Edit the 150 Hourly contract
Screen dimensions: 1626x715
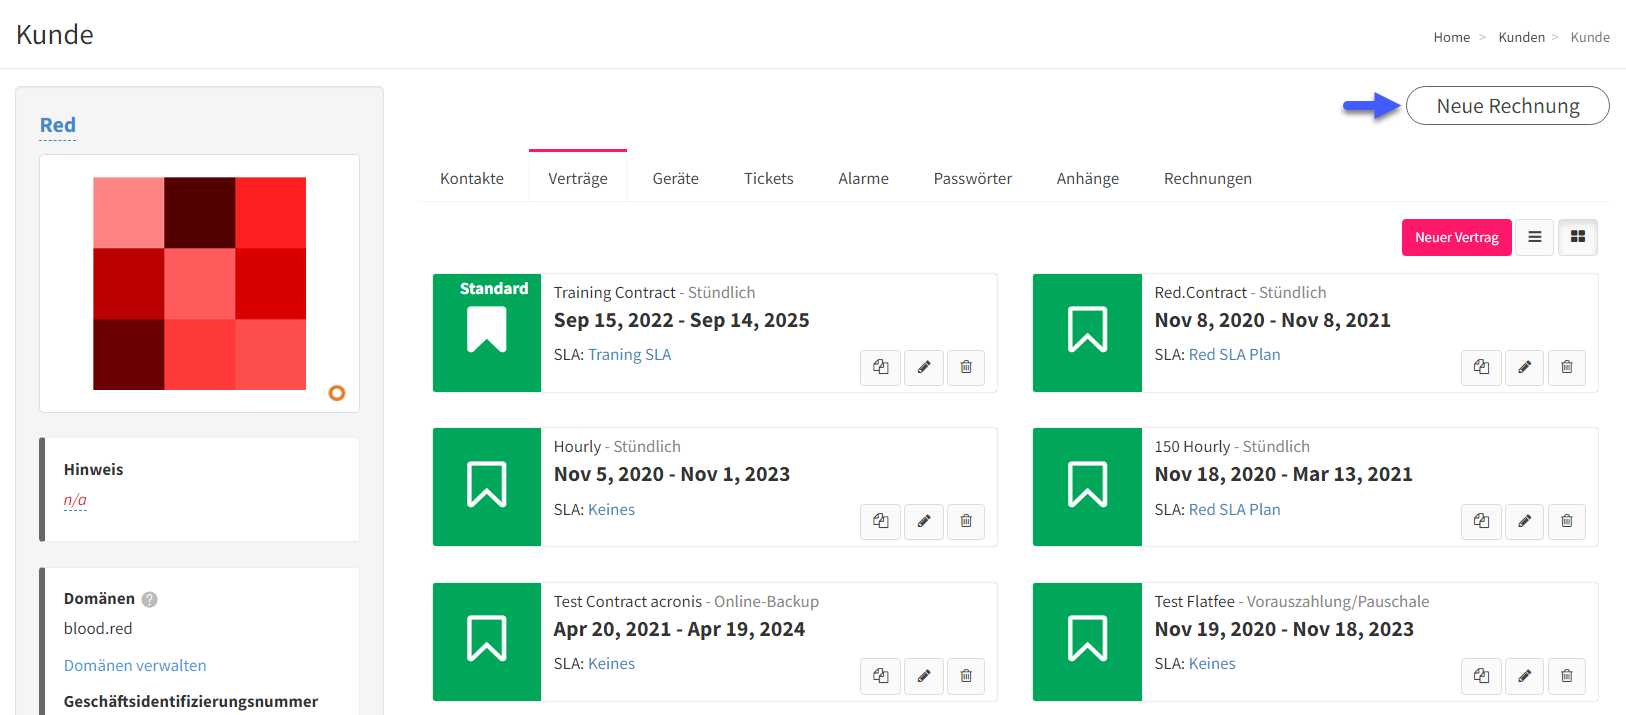pos(1525,521)
